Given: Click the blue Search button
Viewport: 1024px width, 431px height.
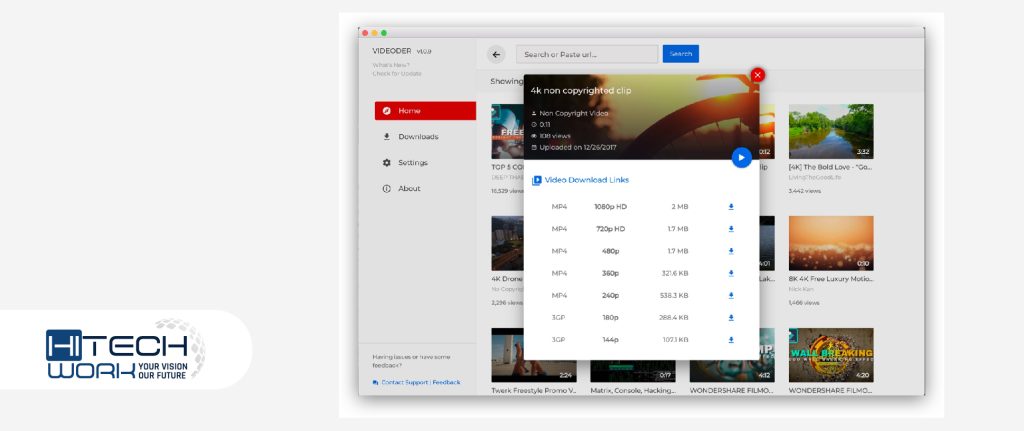Looking at the screenshot, I should (680, 54).
